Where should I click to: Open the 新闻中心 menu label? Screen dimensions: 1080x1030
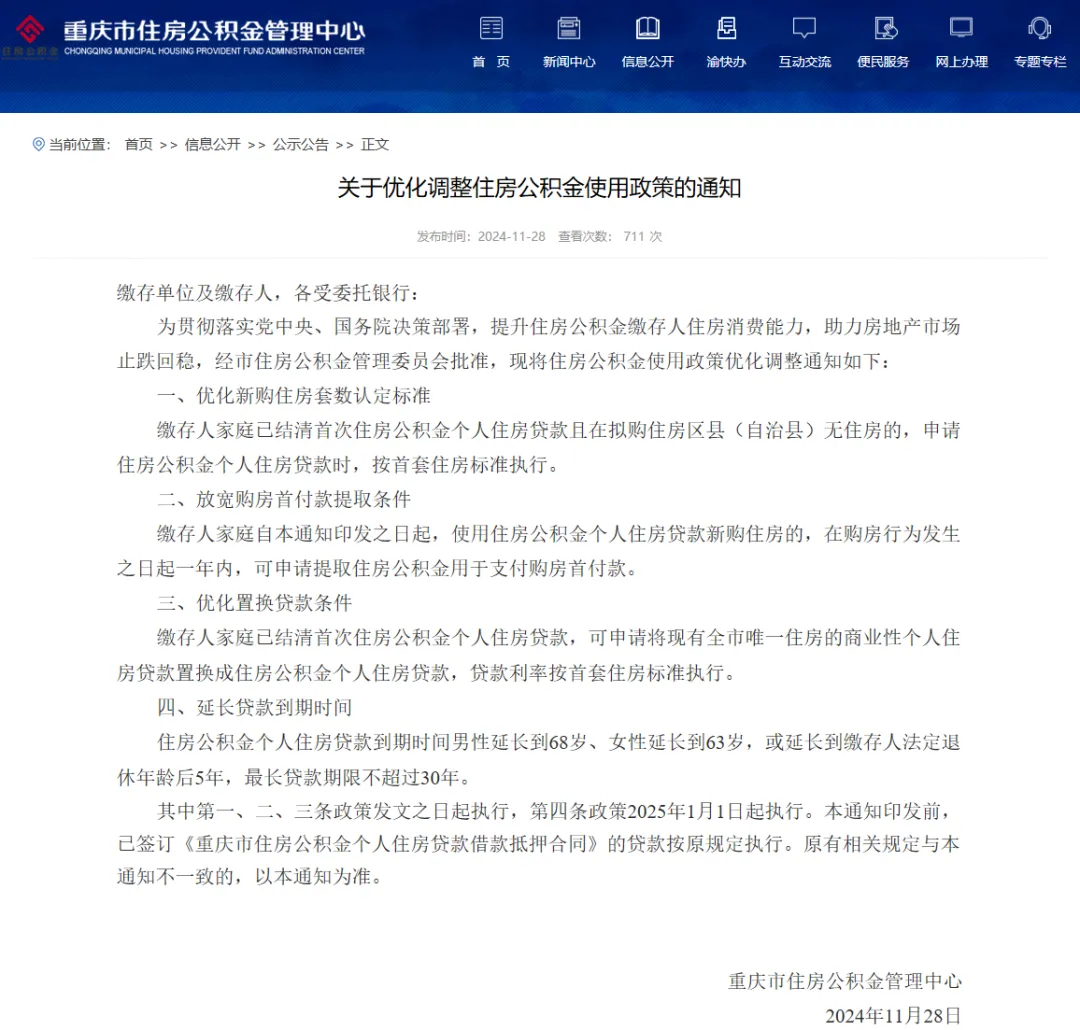pyautogui.click(x=569, y=62)
